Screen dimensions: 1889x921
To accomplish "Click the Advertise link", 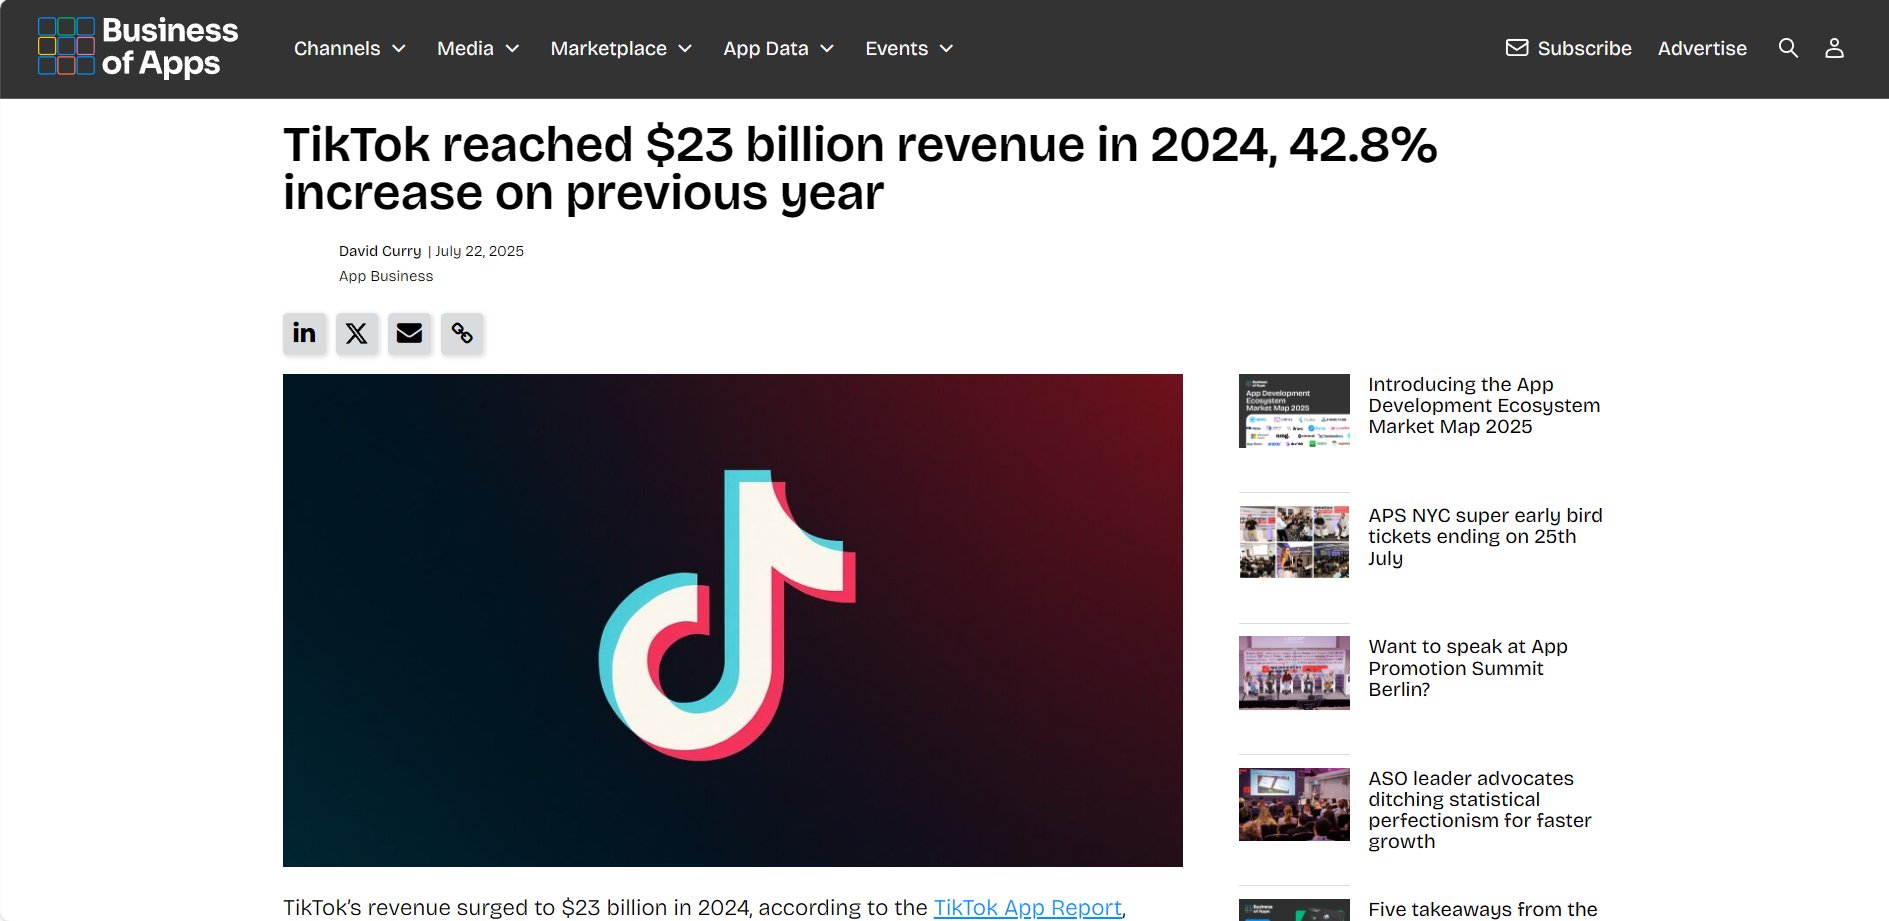I will pyautogui.click(x=1702, y=48).
